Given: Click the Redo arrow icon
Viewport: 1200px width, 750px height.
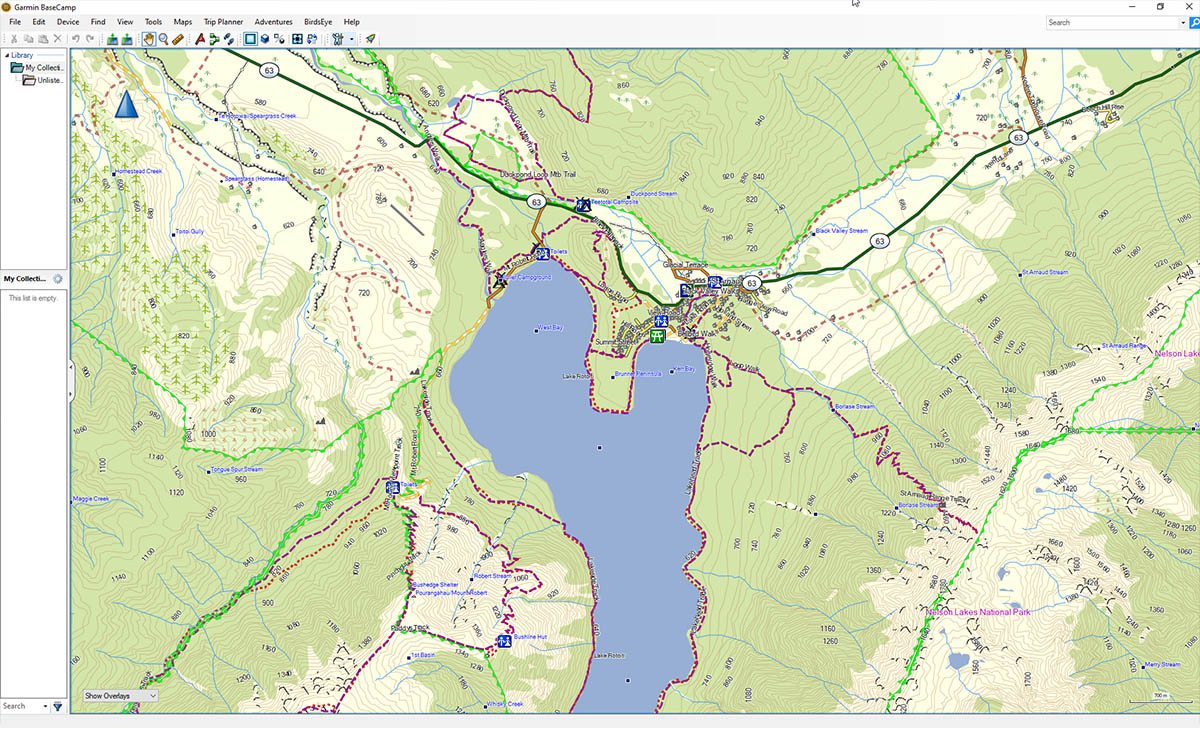Looking at the screenshot, I should pyautogui.click(x=90, y=39).
